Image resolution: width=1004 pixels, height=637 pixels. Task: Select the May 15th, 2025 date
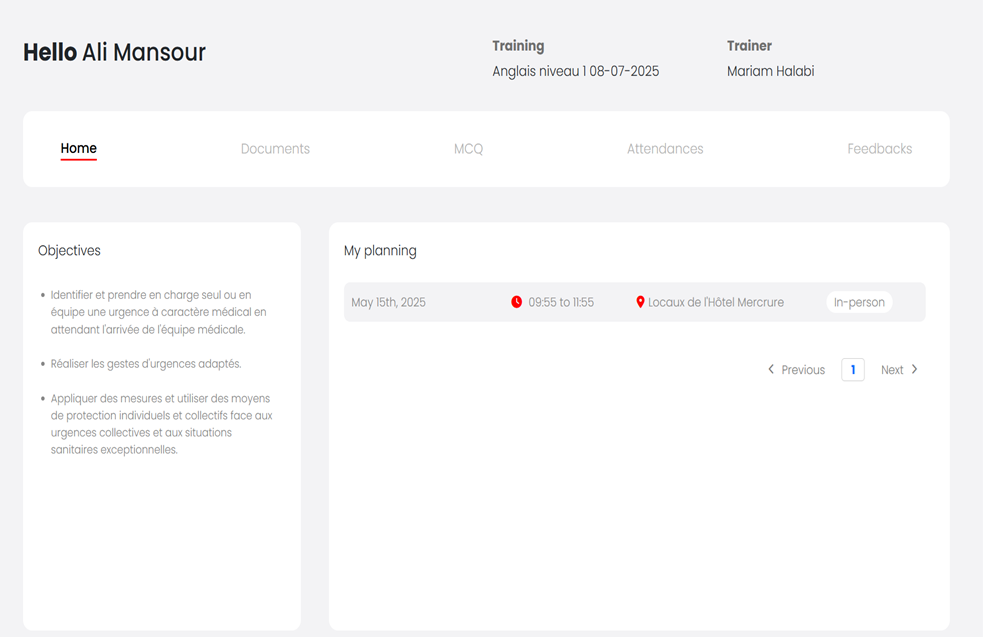[388, 302]
